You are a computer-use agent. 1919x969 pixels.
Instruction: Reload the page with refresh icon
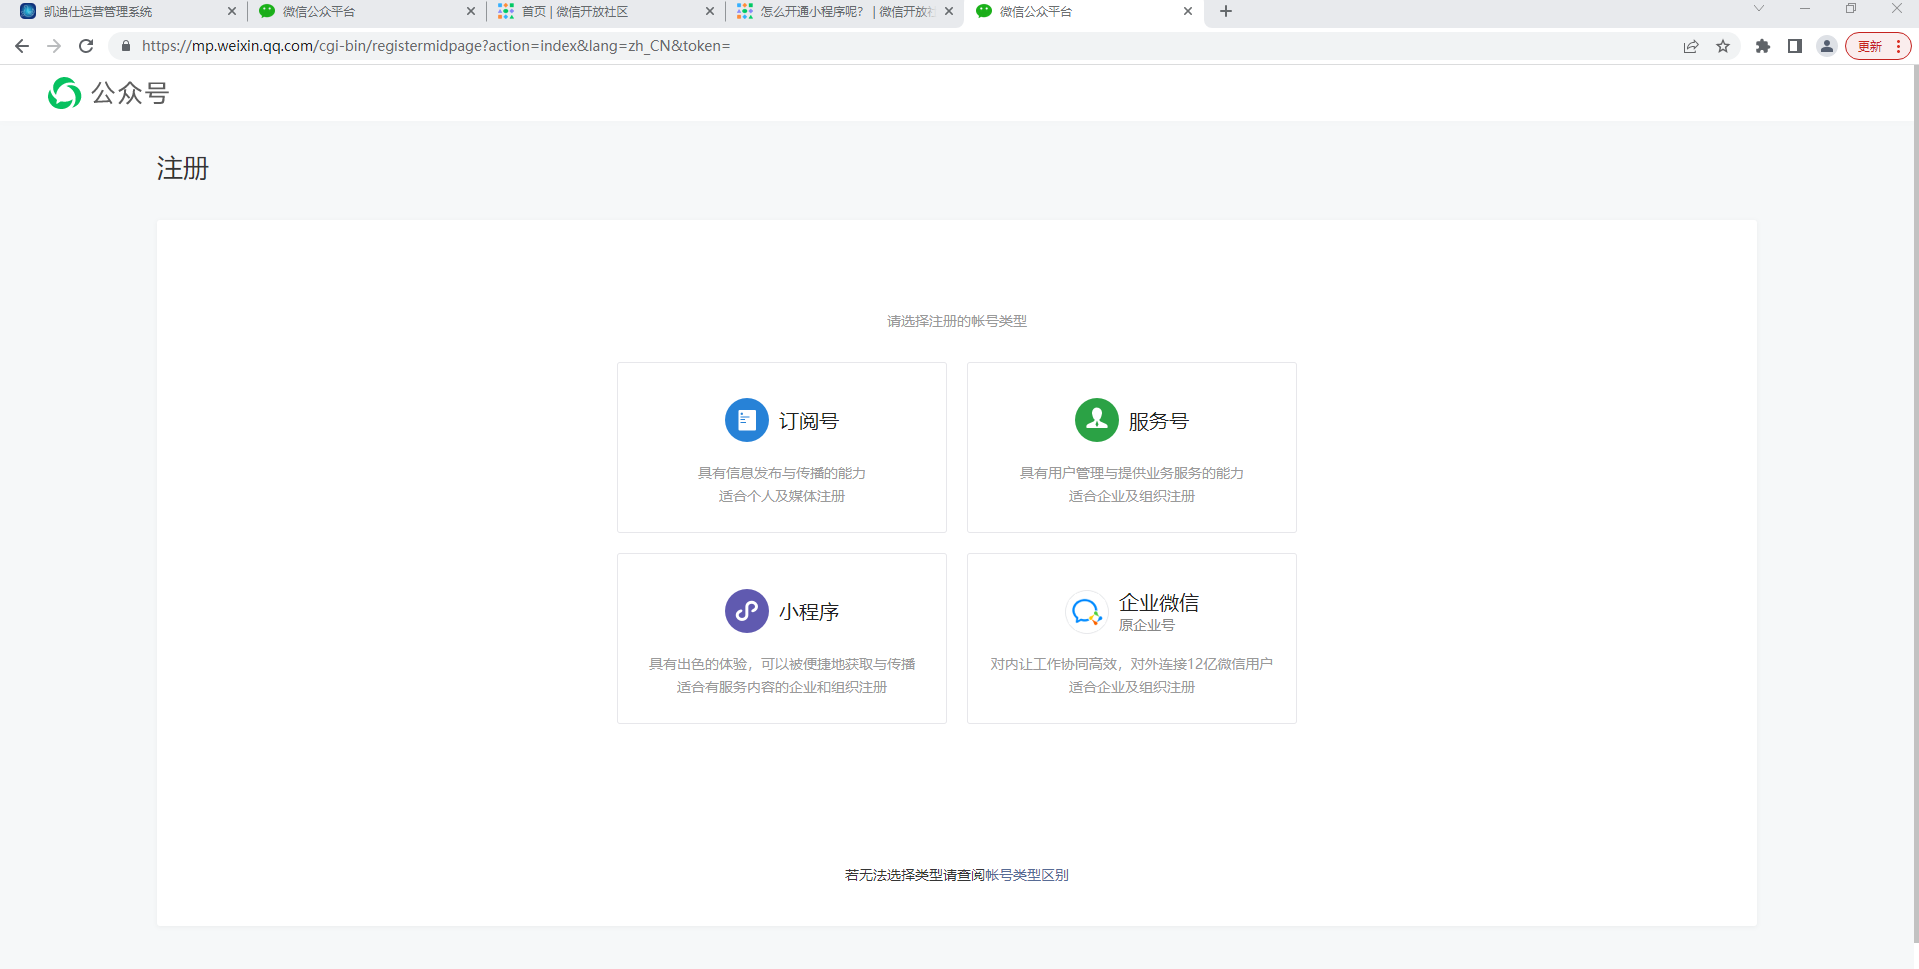click(x=86, y=46)
